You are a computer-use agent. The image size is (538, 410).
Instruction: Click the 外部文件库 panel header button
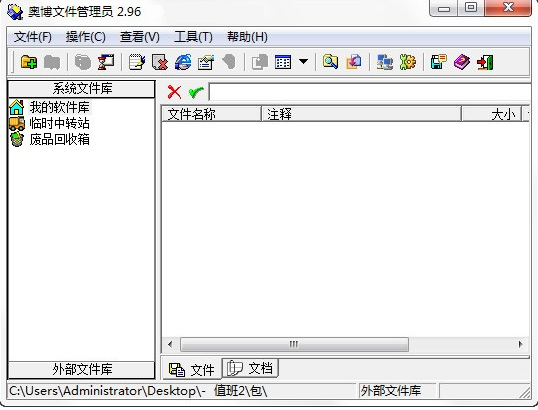(x=82, y=370)
